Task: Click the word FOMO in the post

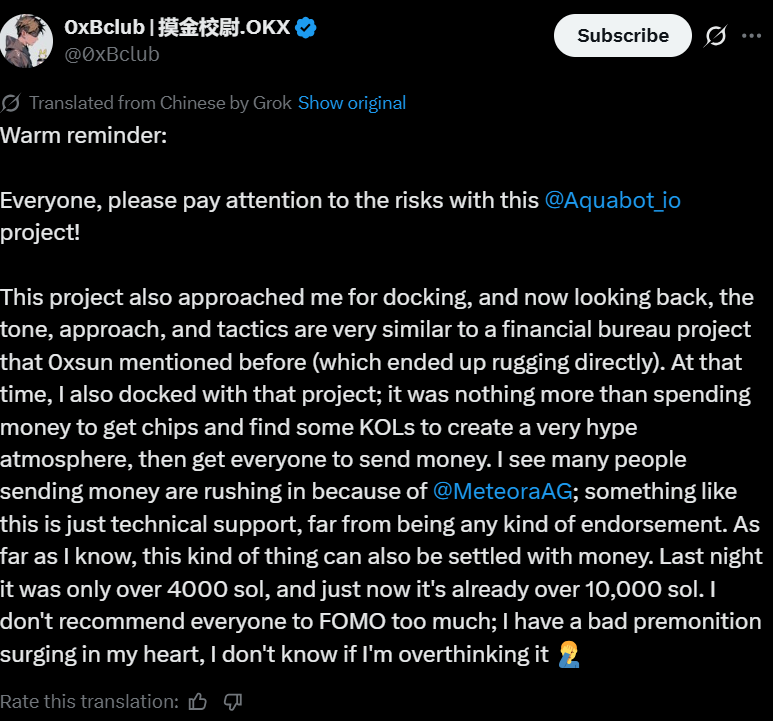Action: click(352, 621)
